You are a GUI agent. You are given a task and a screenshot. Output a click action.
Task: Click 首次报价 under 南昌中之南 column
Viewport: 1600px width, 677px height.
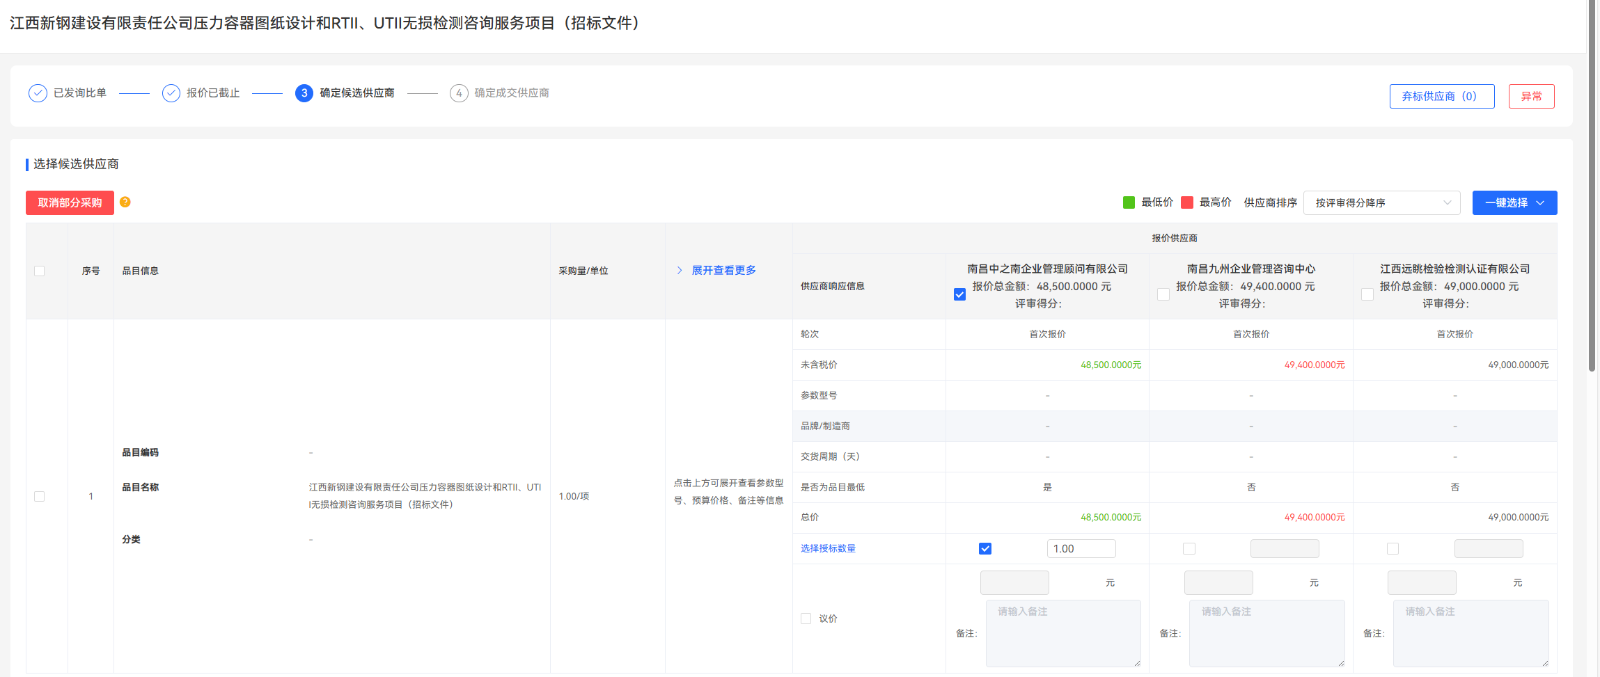pos(1048,334)
